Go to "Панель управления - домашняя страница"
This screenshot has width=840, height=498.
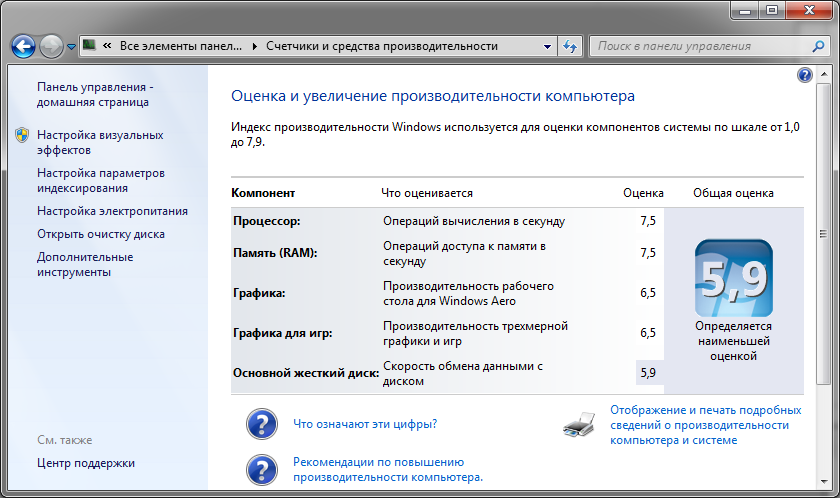pyautogui.click(x=93, y=94)
